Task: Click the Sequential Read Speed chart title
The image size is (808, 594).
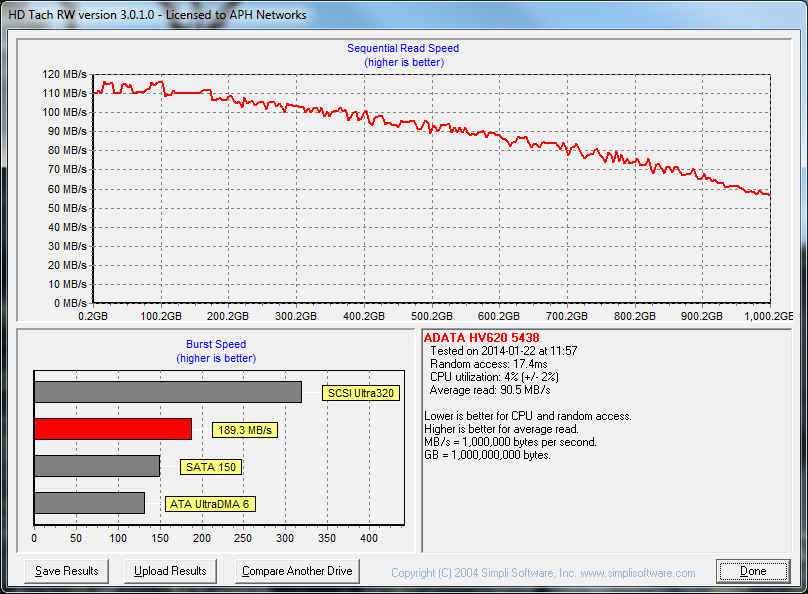Action: click(x=403, y=48)
